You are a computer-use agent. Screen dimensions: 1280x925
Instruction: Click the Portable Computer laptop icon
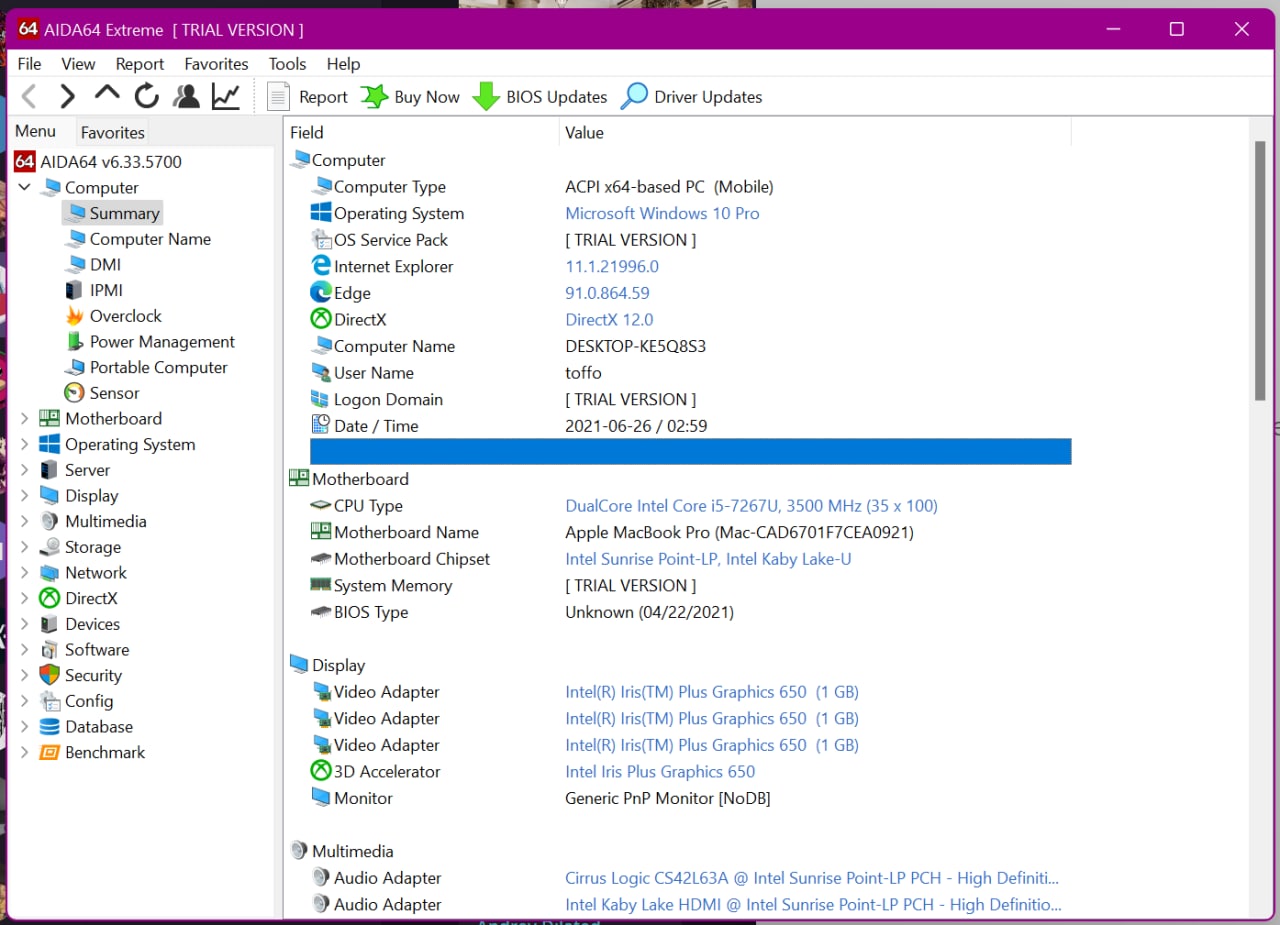75,368
